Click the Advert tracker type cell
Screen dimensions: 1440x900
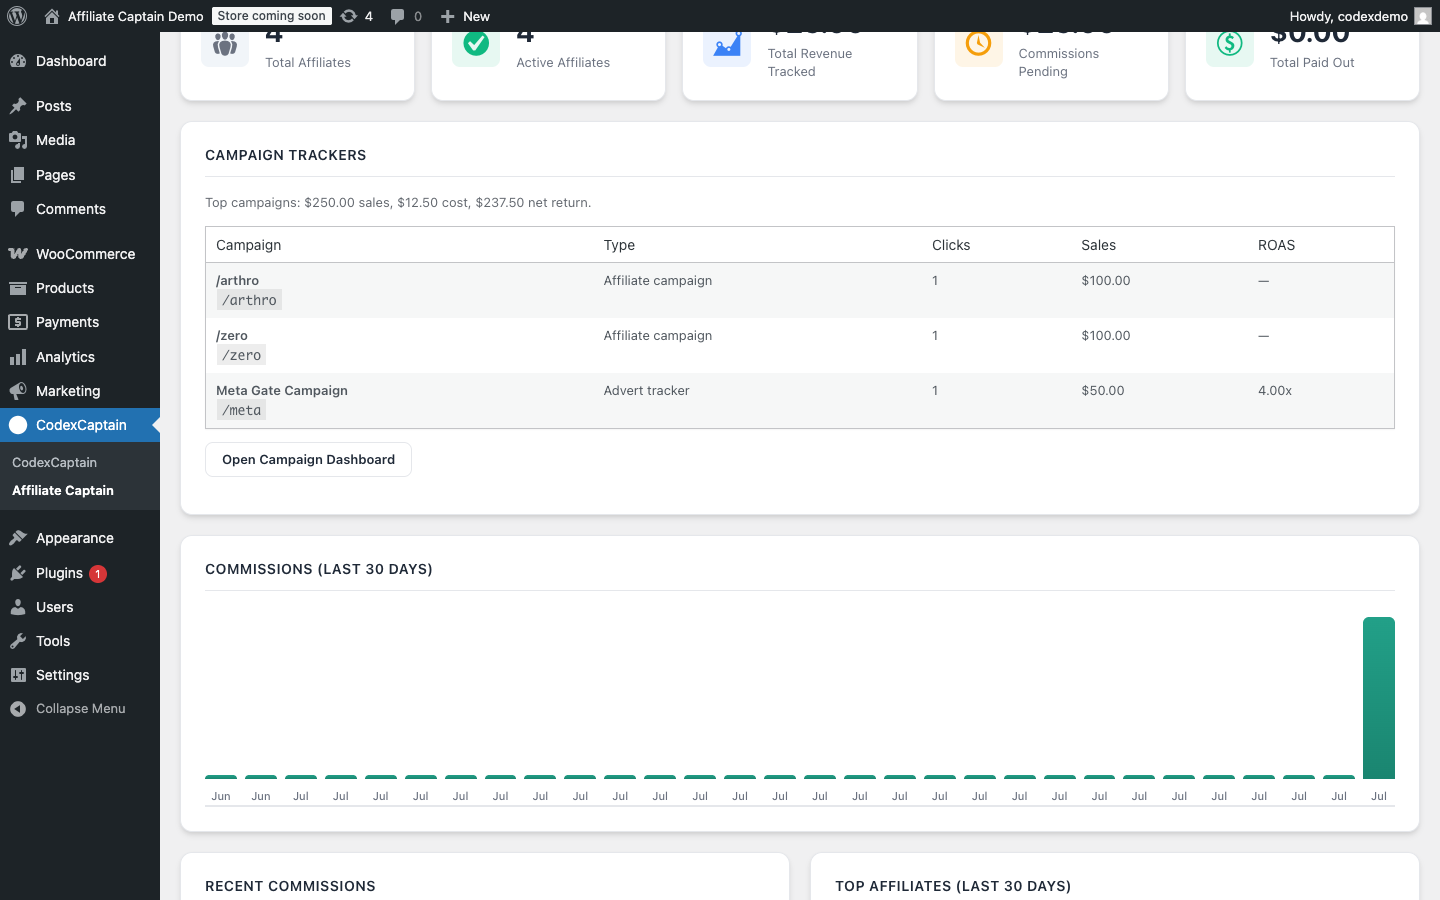pos(647,391)
